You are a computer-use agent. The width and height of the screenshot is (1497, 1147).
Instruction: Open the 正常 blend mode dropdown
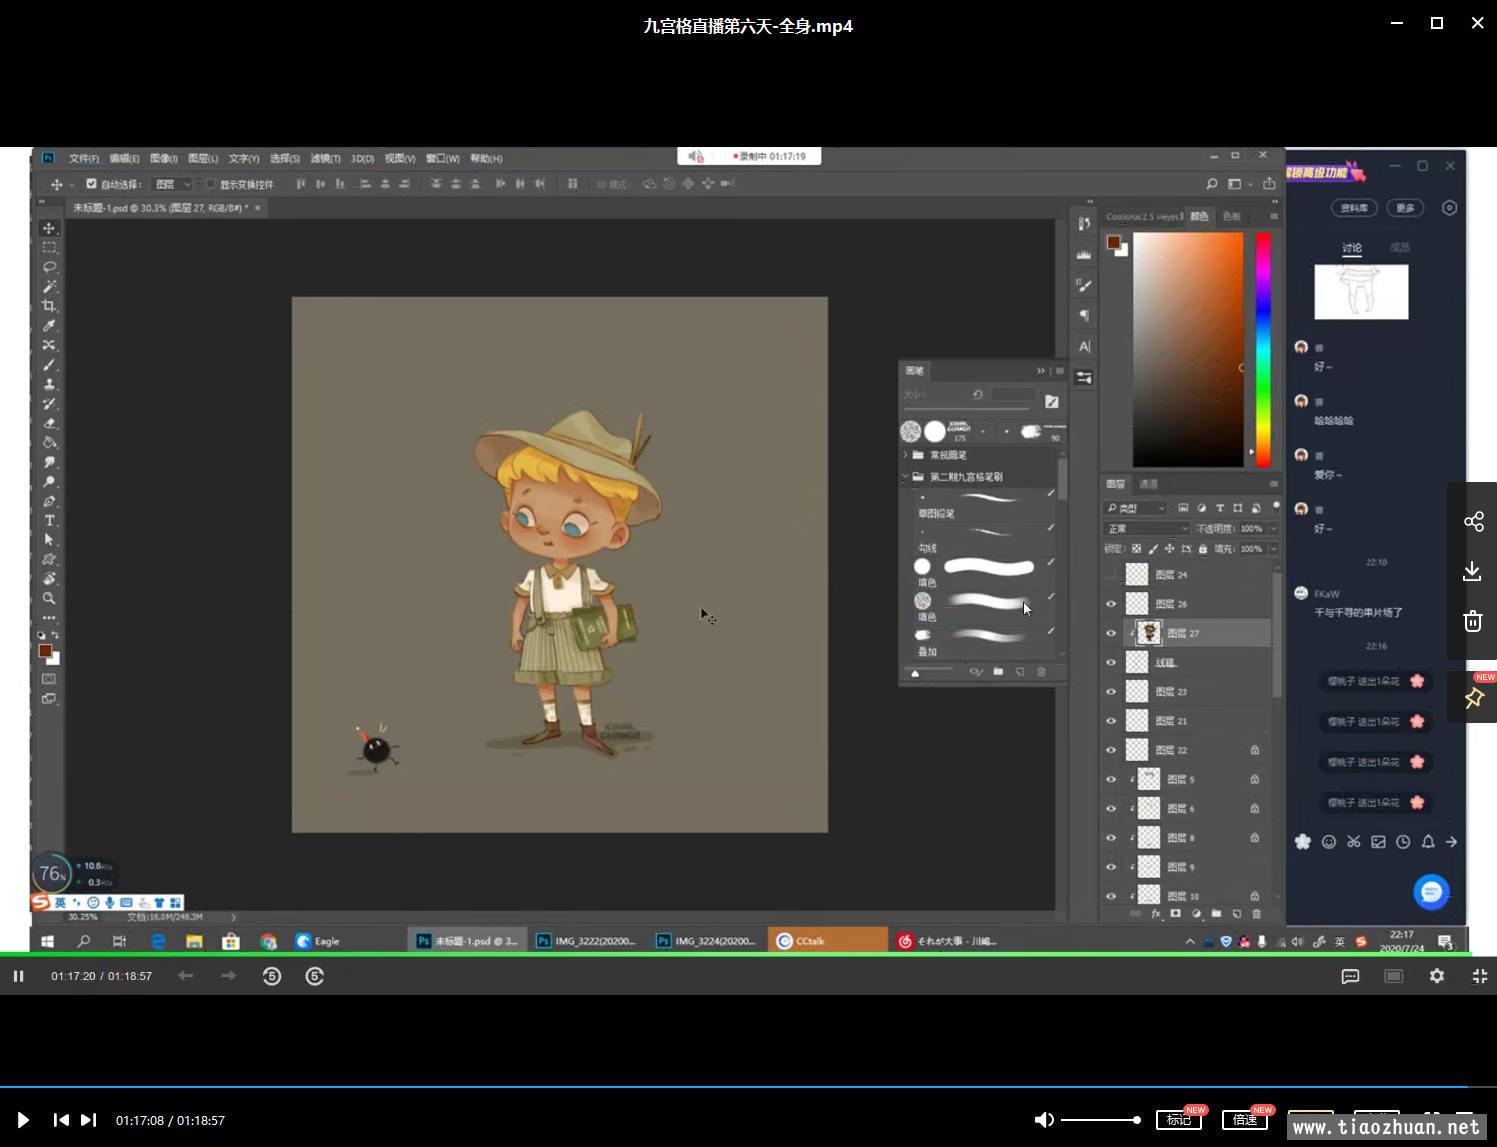pos(1146,528)
